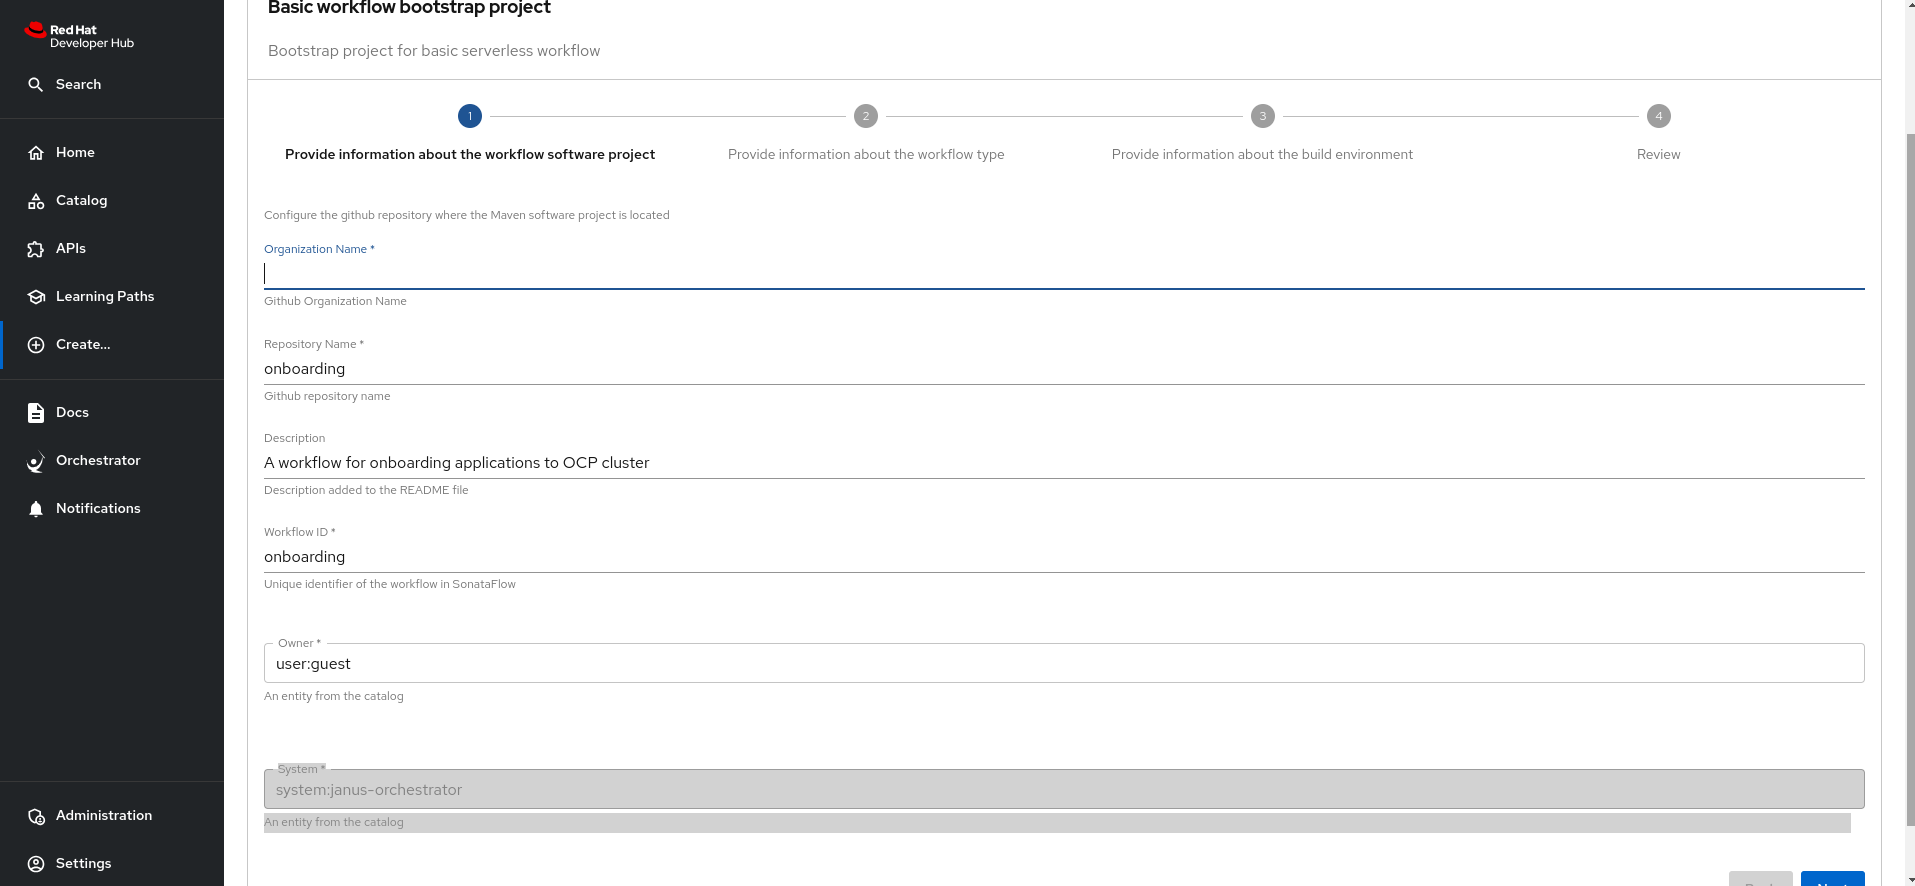Open the Notifications bell icon
1915x886 pixels.
[36, 509]
